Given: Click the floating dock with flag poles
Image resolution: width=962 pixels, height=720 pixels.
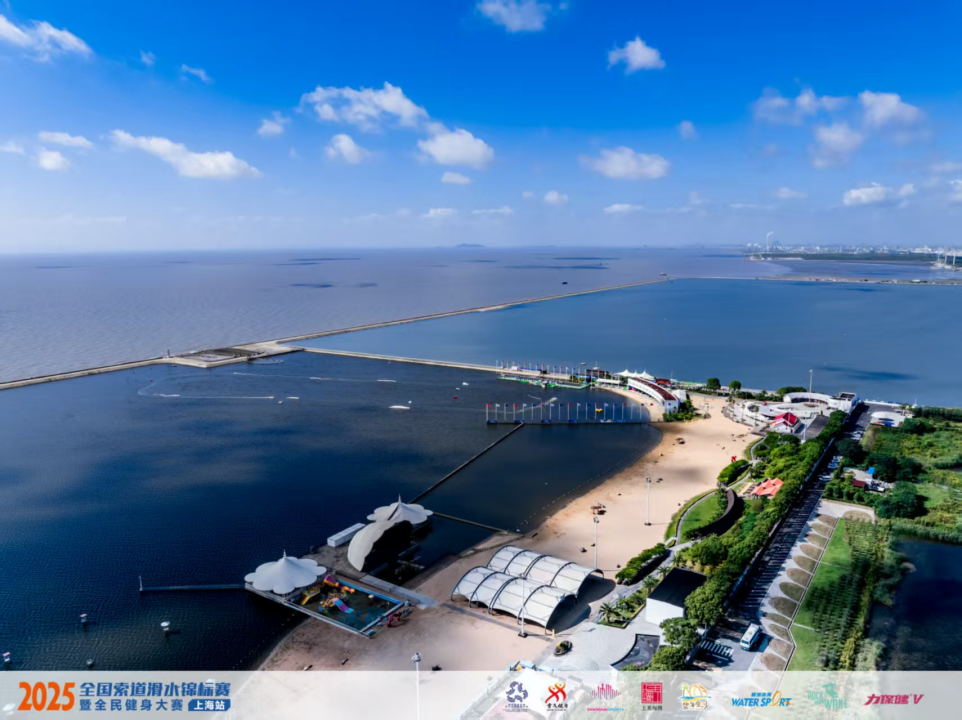Looking at the screenshot, I should click(566, 414).
